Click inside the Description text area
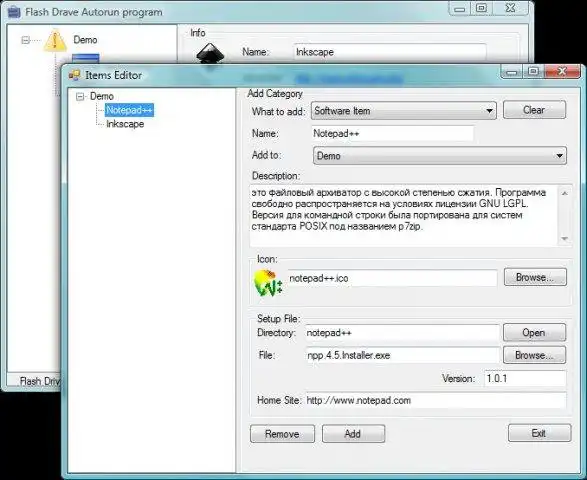Viewport: 587px width, 480px height. (404, 215)
